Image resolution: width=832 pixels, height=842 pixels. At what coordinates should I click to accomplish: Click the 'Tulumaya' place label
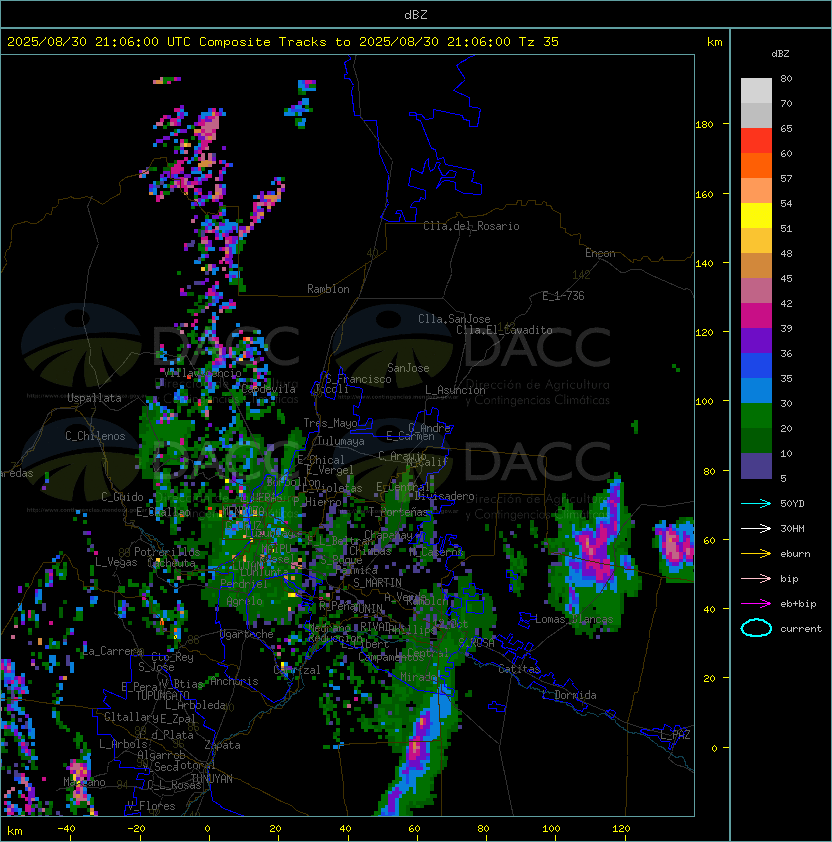[341, 441]
